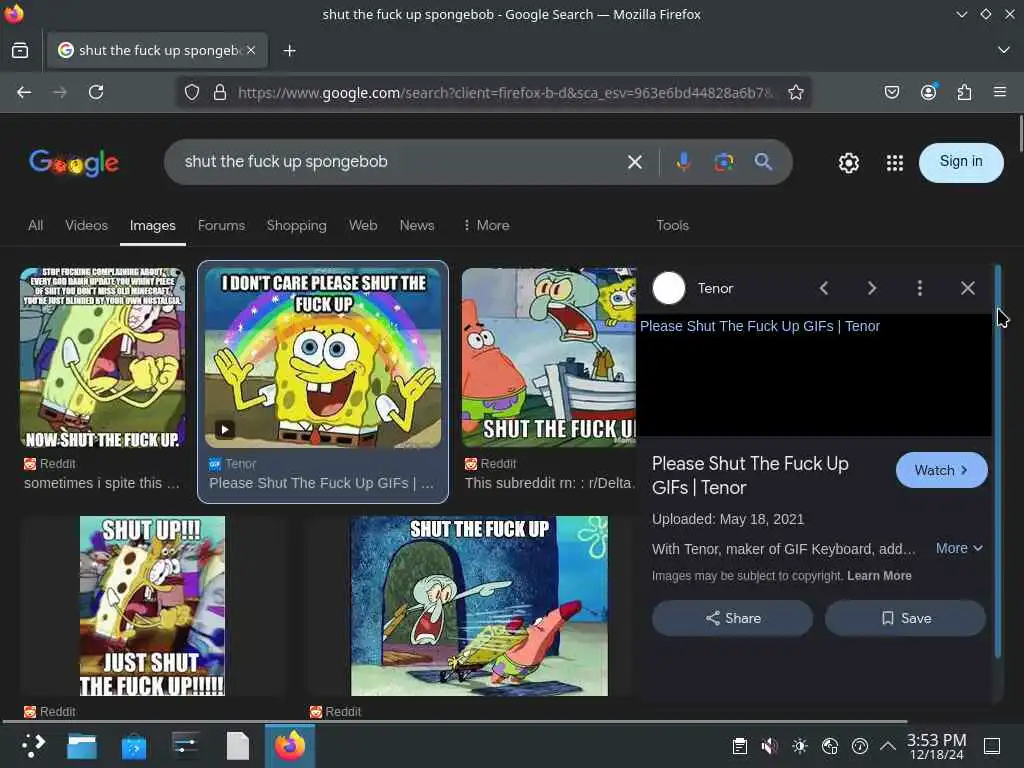
Task: Open System Settings from the taskbar
Action: click(186, 746)
